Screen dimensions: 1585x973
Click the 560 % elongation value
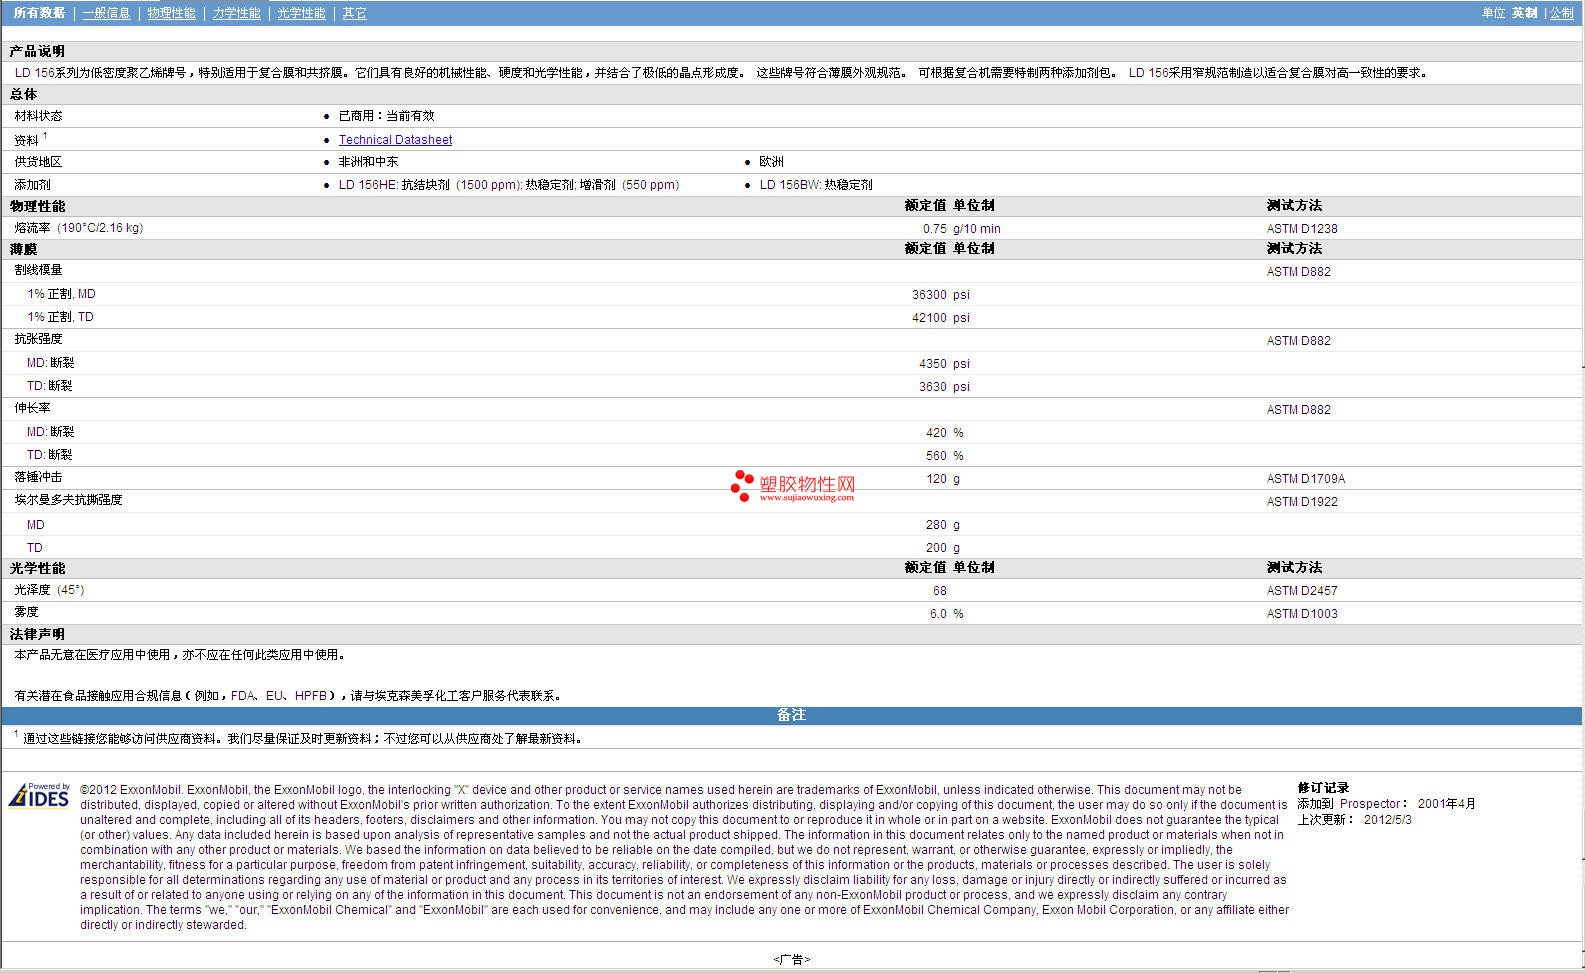944,456
